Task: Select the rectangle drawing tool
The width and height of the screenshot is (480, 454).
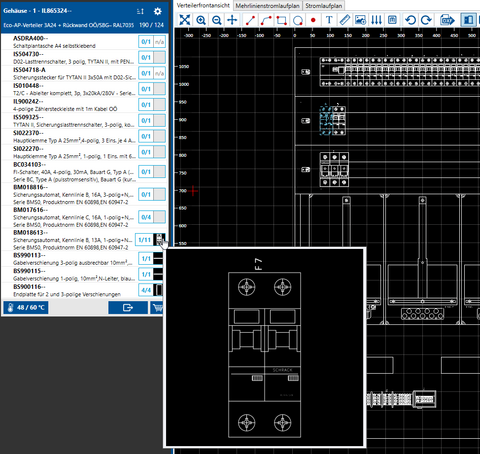Action: (281, 20)
